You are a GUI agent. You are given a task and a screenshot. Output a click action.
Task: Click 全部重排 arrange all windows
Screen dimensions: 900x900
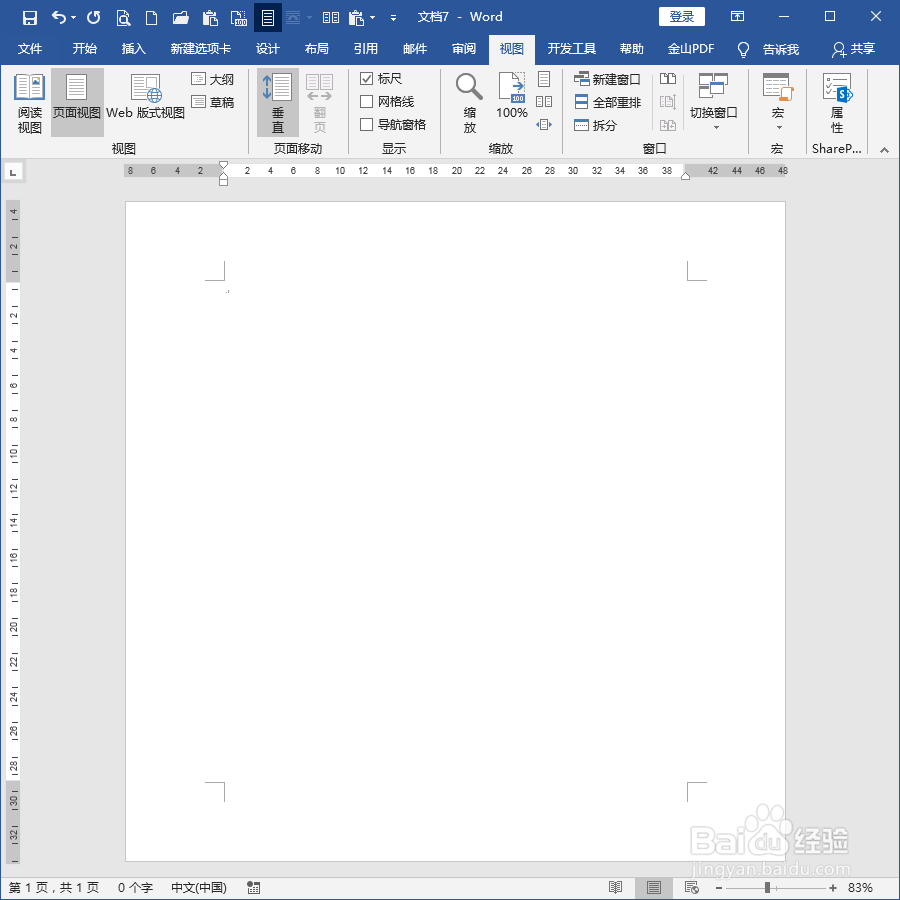click(x=607, y=102)
